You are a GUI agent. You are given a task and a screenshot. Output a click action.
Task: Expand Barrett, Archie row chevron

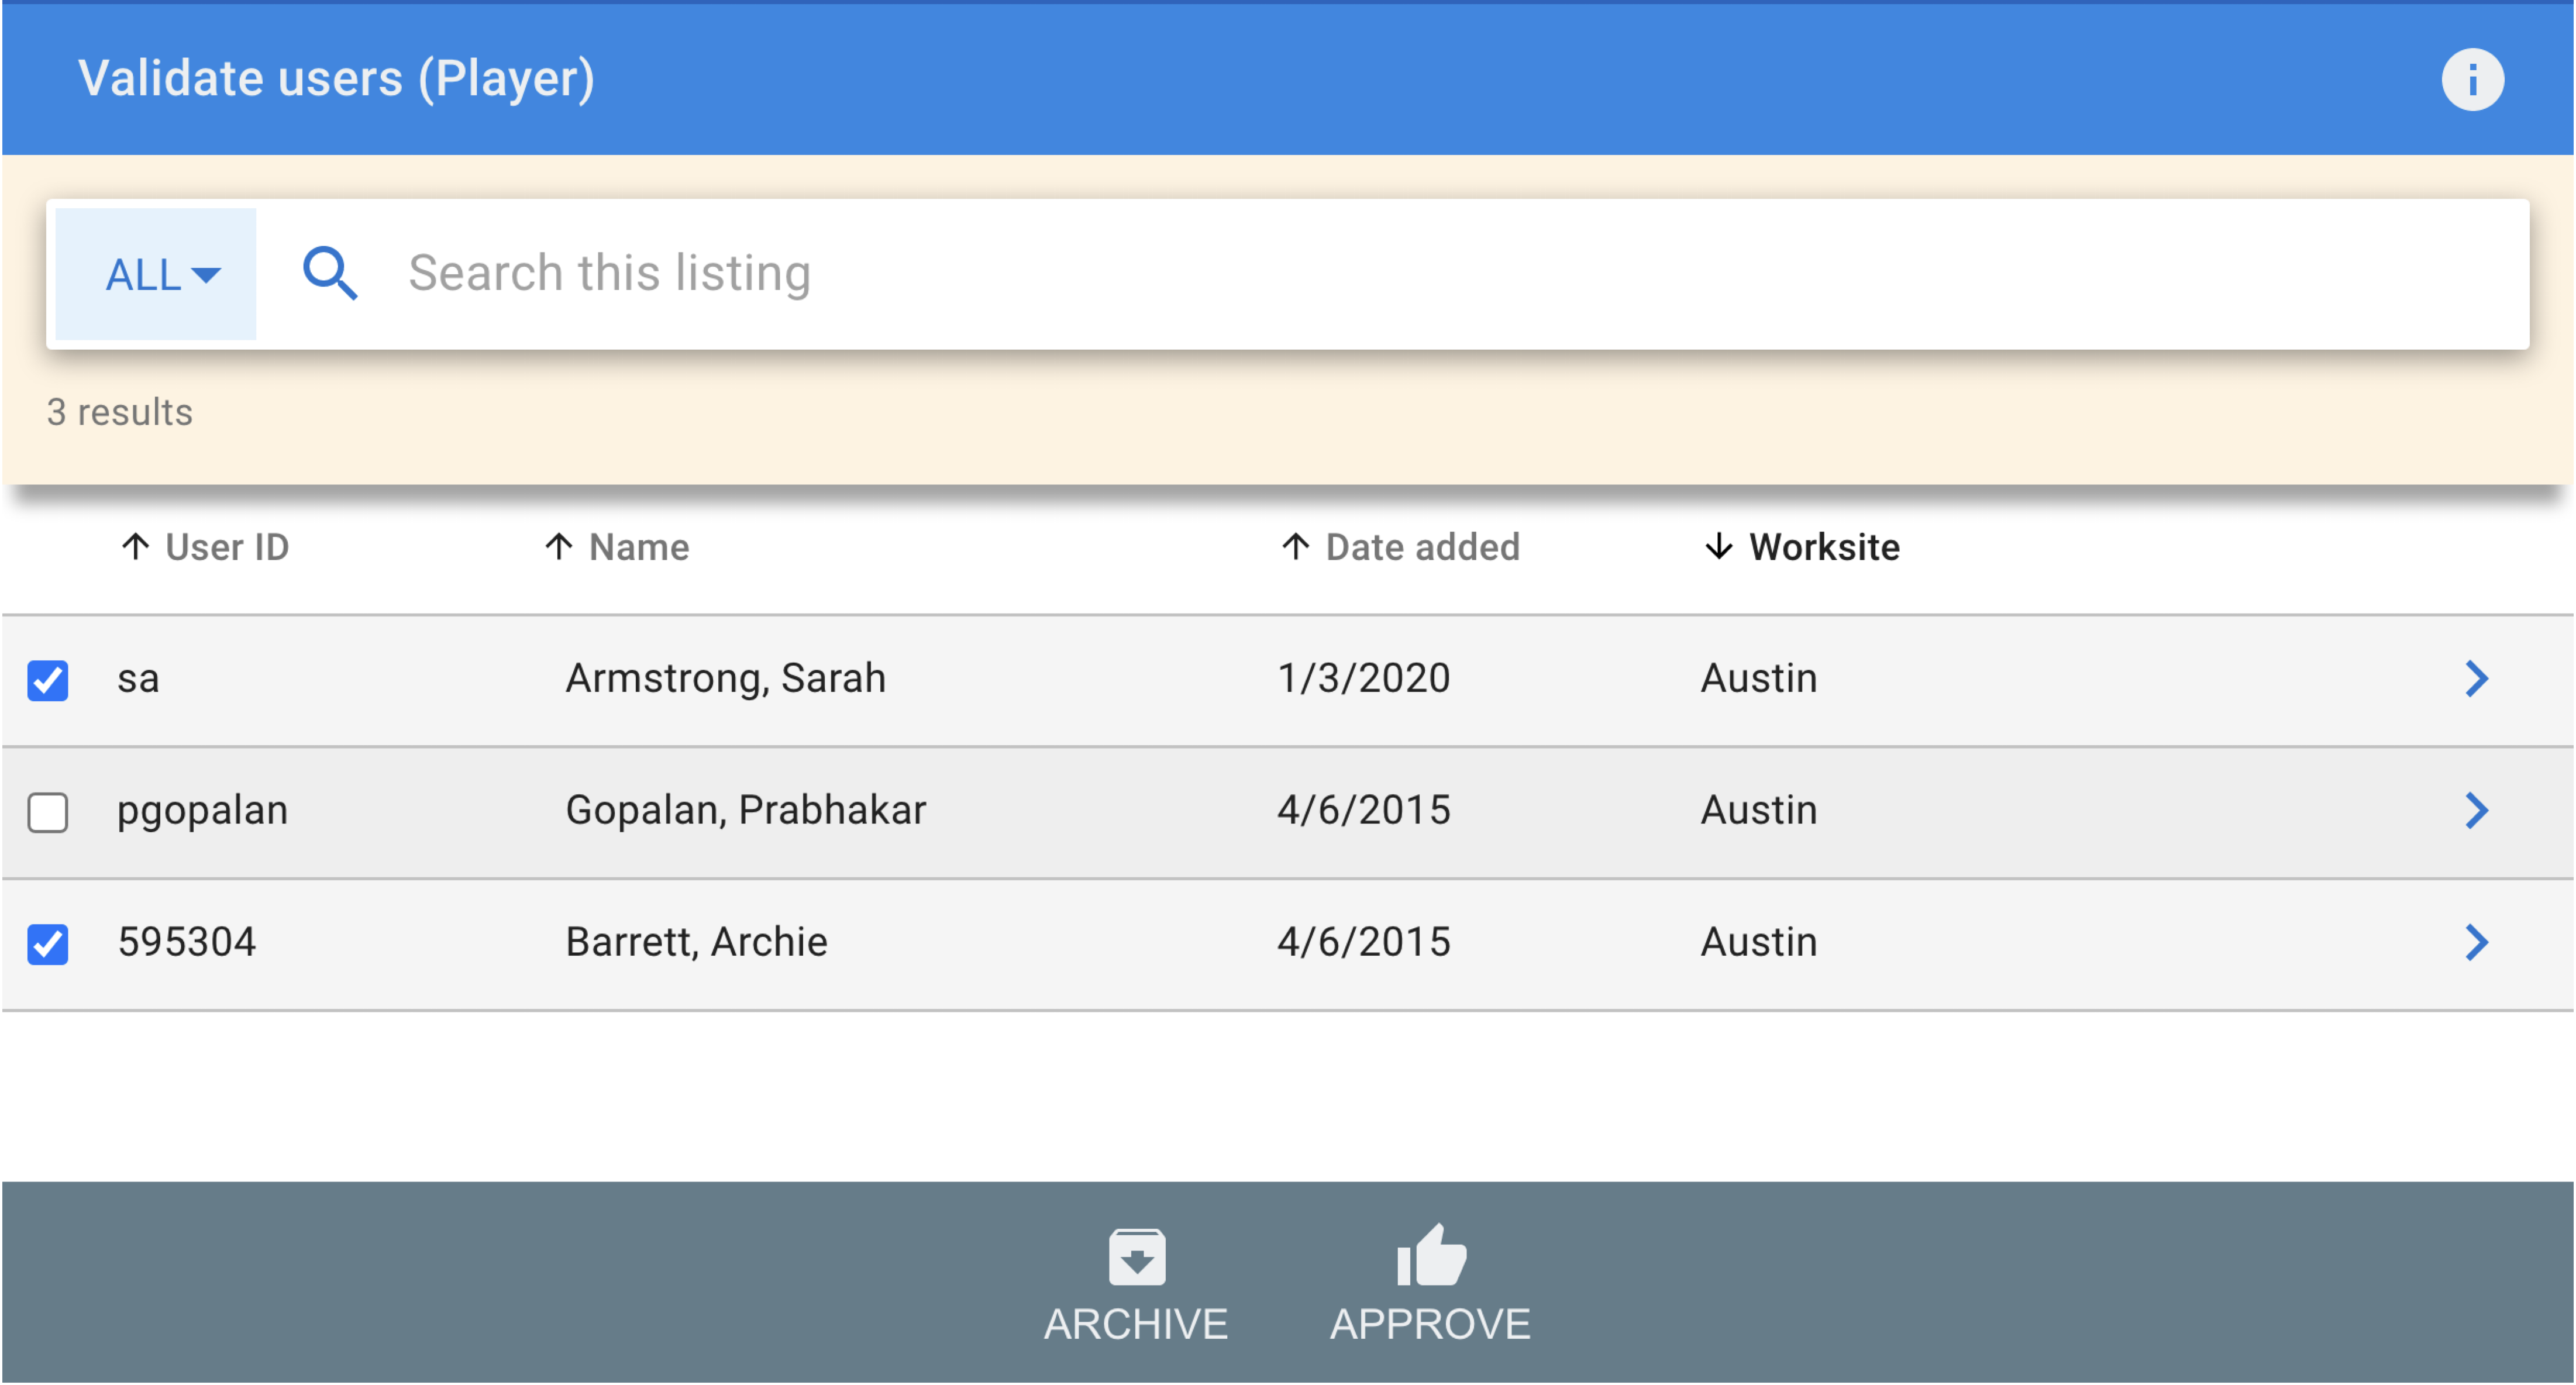point(2475,942)
